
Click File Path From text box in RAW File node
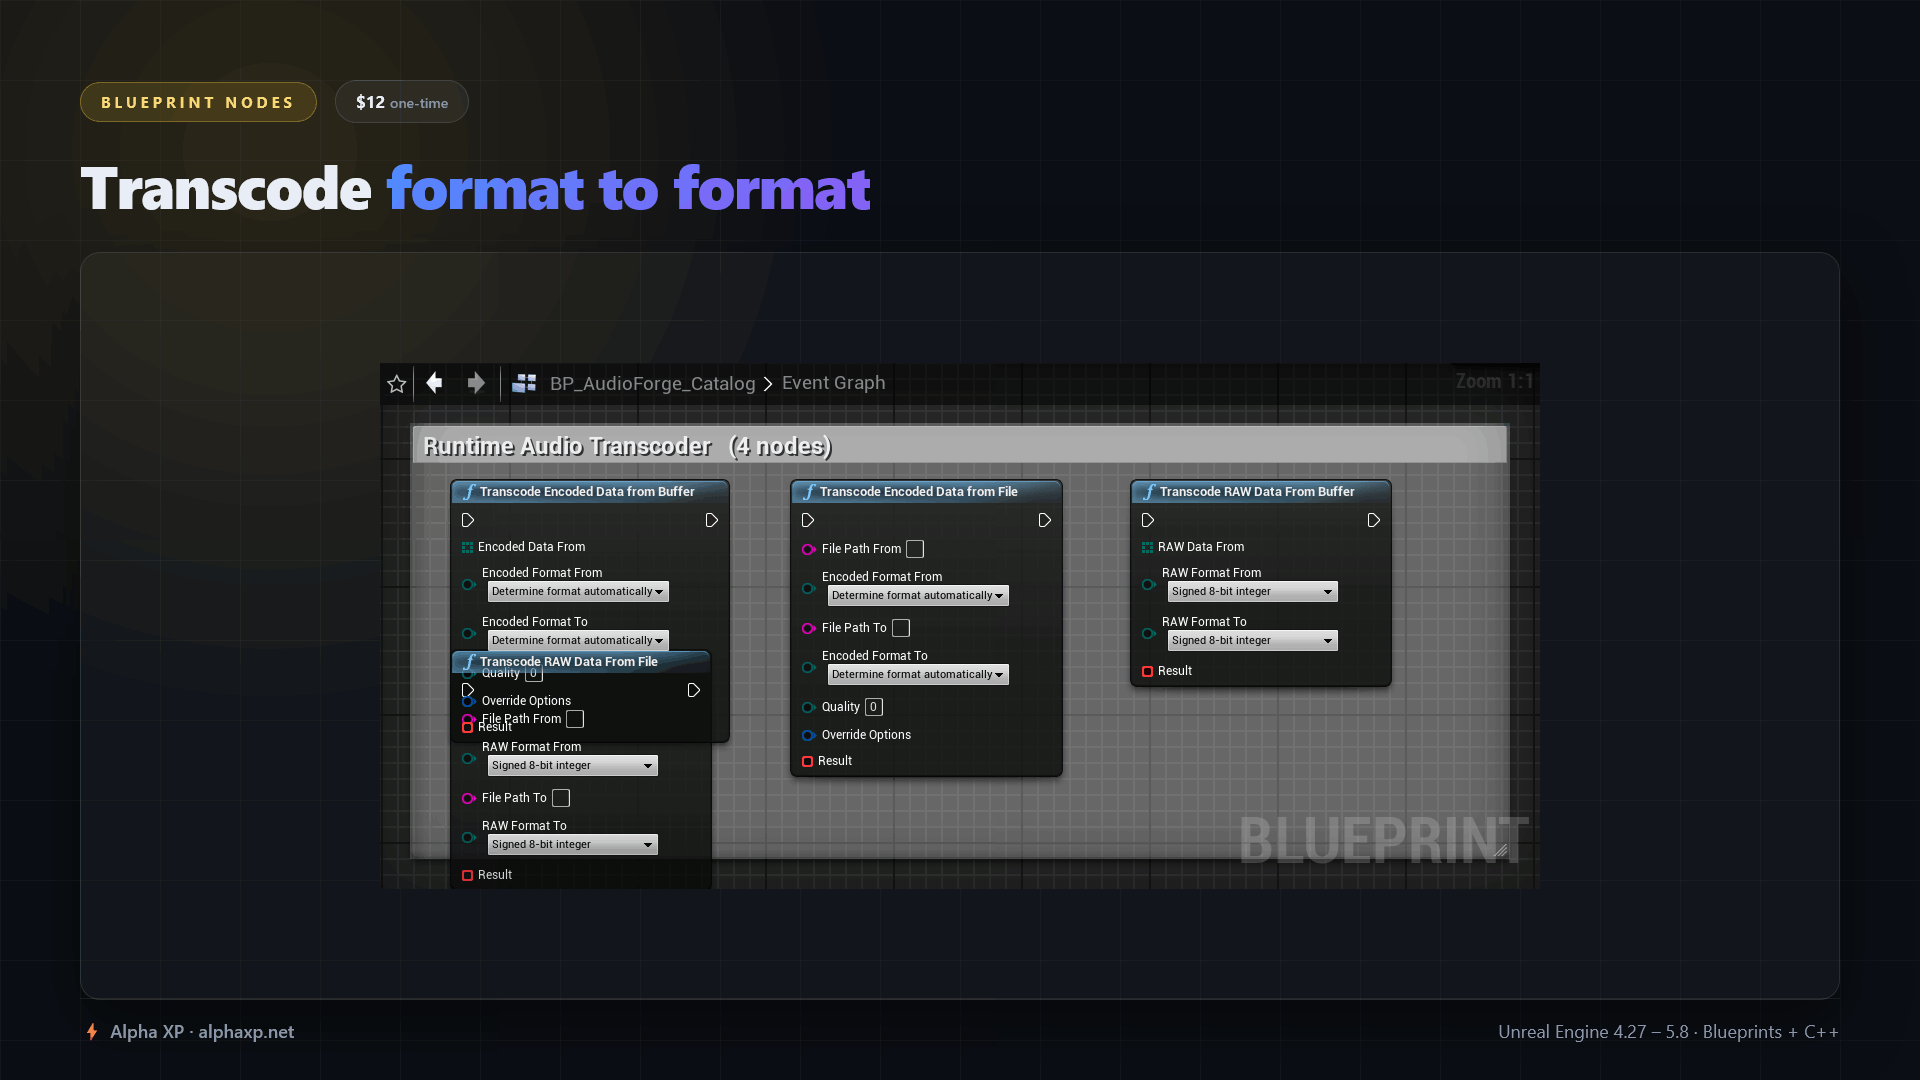[575, 719]
